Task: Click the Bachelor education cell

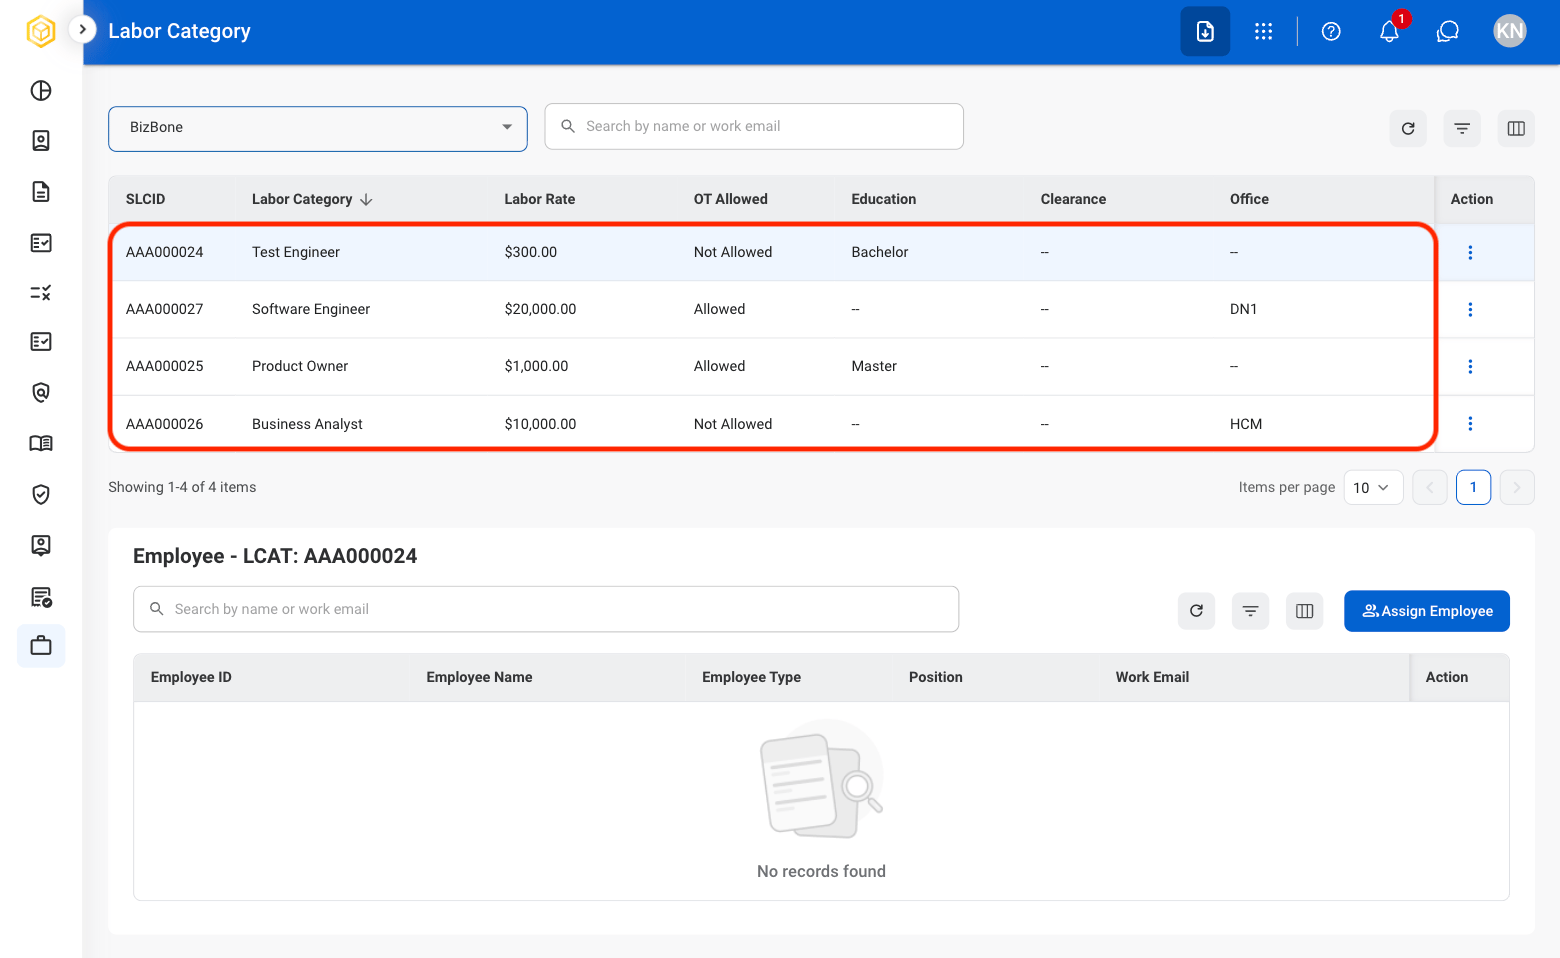Action: 880,252
